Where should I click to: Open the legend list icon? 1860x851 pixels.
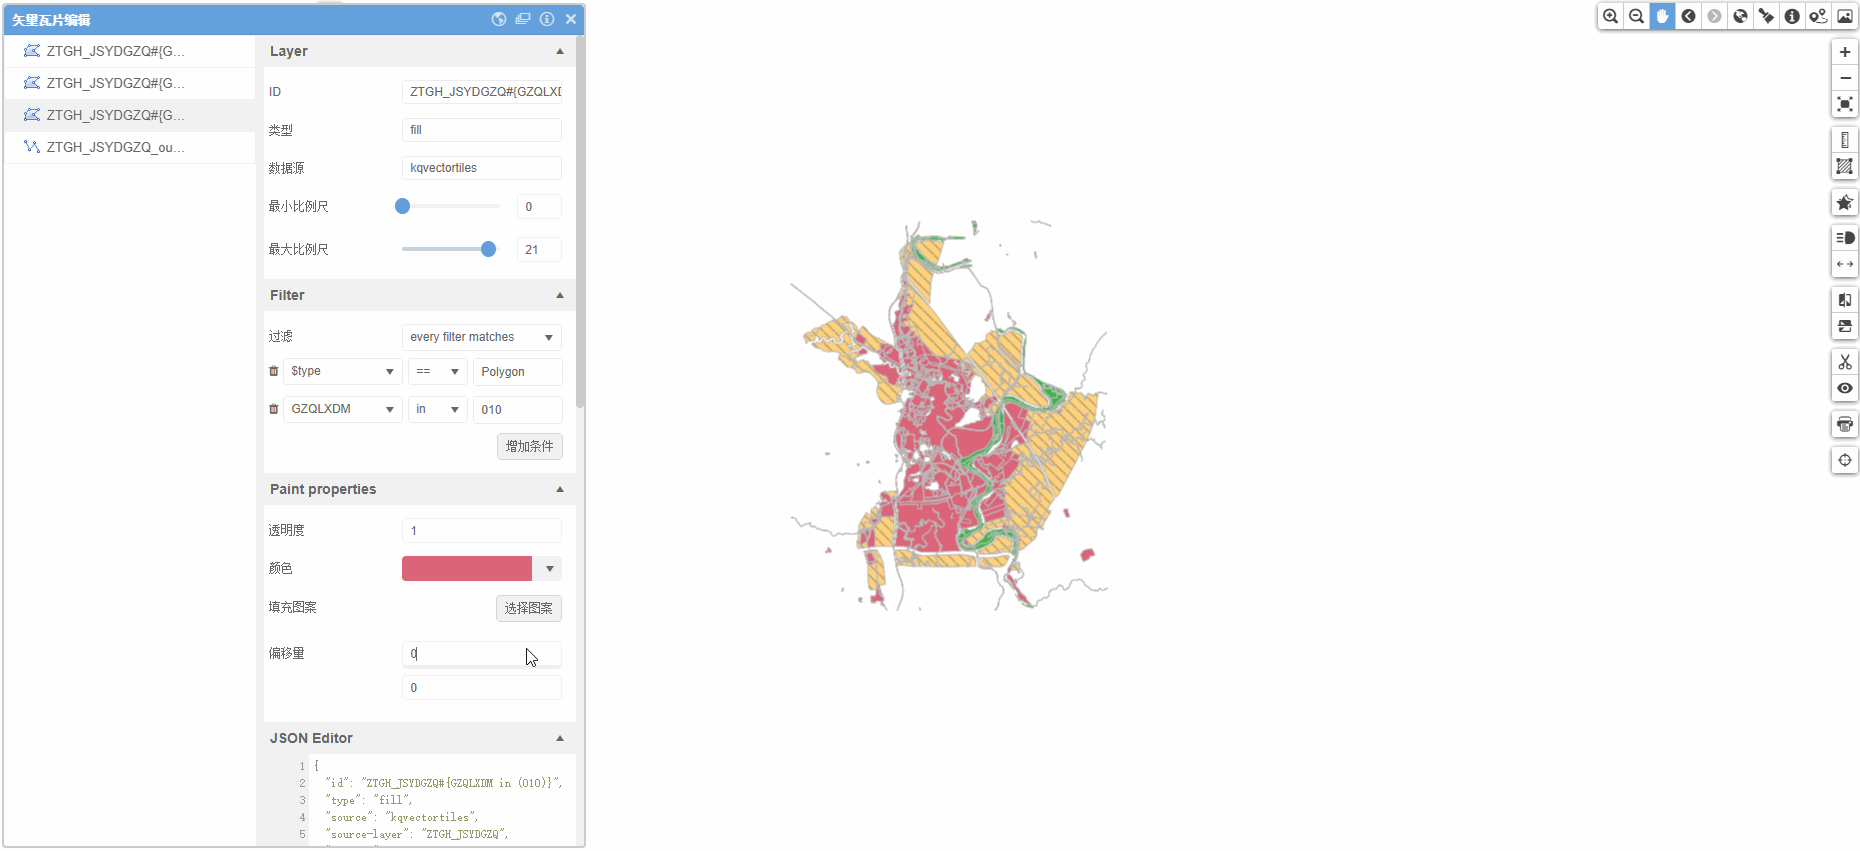1845,238
